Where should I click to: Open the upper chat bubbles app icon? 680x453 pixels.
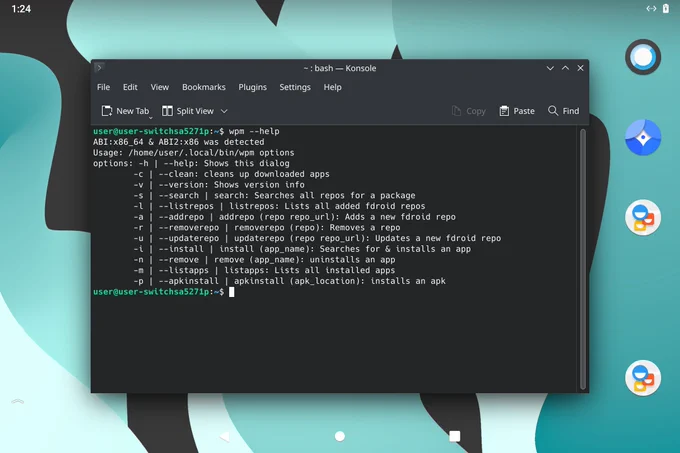click(x=643, y=218)
